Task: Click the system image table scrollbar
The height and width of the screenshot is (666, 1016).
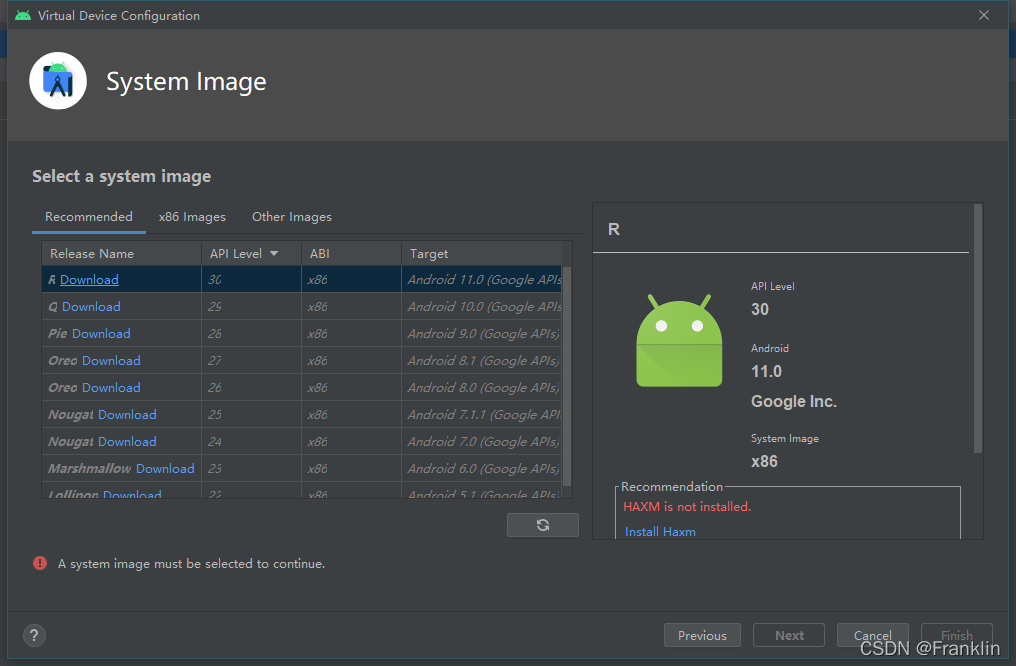Action: click(567, 376)
